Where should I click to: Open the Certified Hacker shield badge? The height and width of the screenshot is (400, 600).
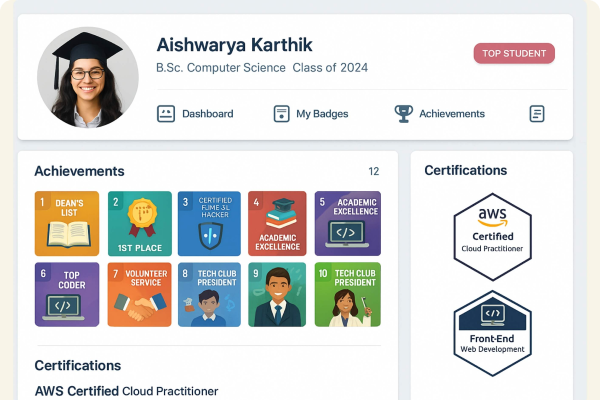209,223
